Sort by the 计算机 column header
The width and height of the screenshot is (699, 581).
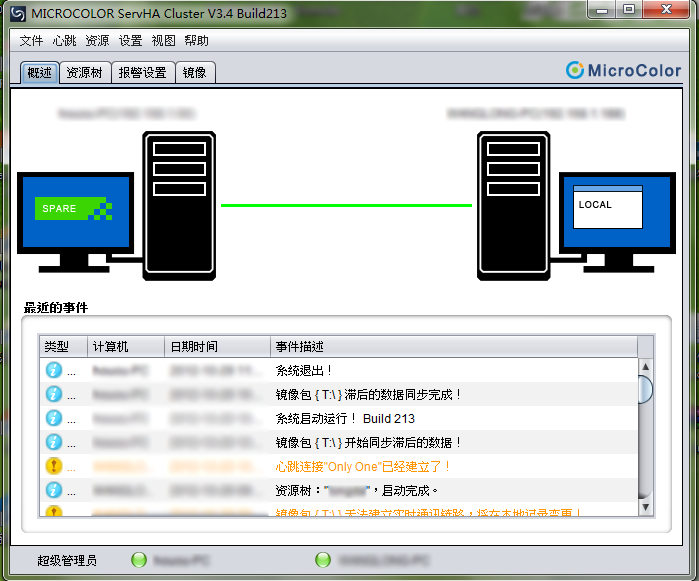pos(126,346)
